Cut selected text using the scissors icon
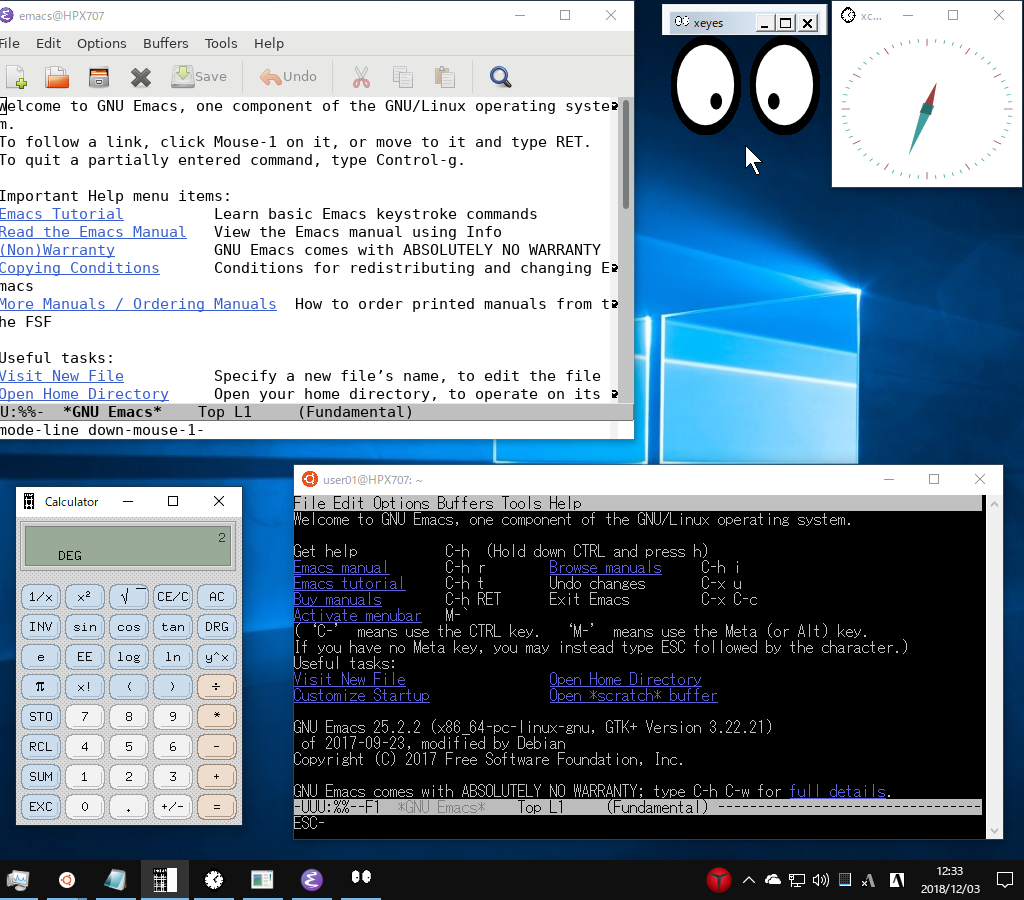Image resolution: width=1024 pixels, height=900 pixels. 360,77
